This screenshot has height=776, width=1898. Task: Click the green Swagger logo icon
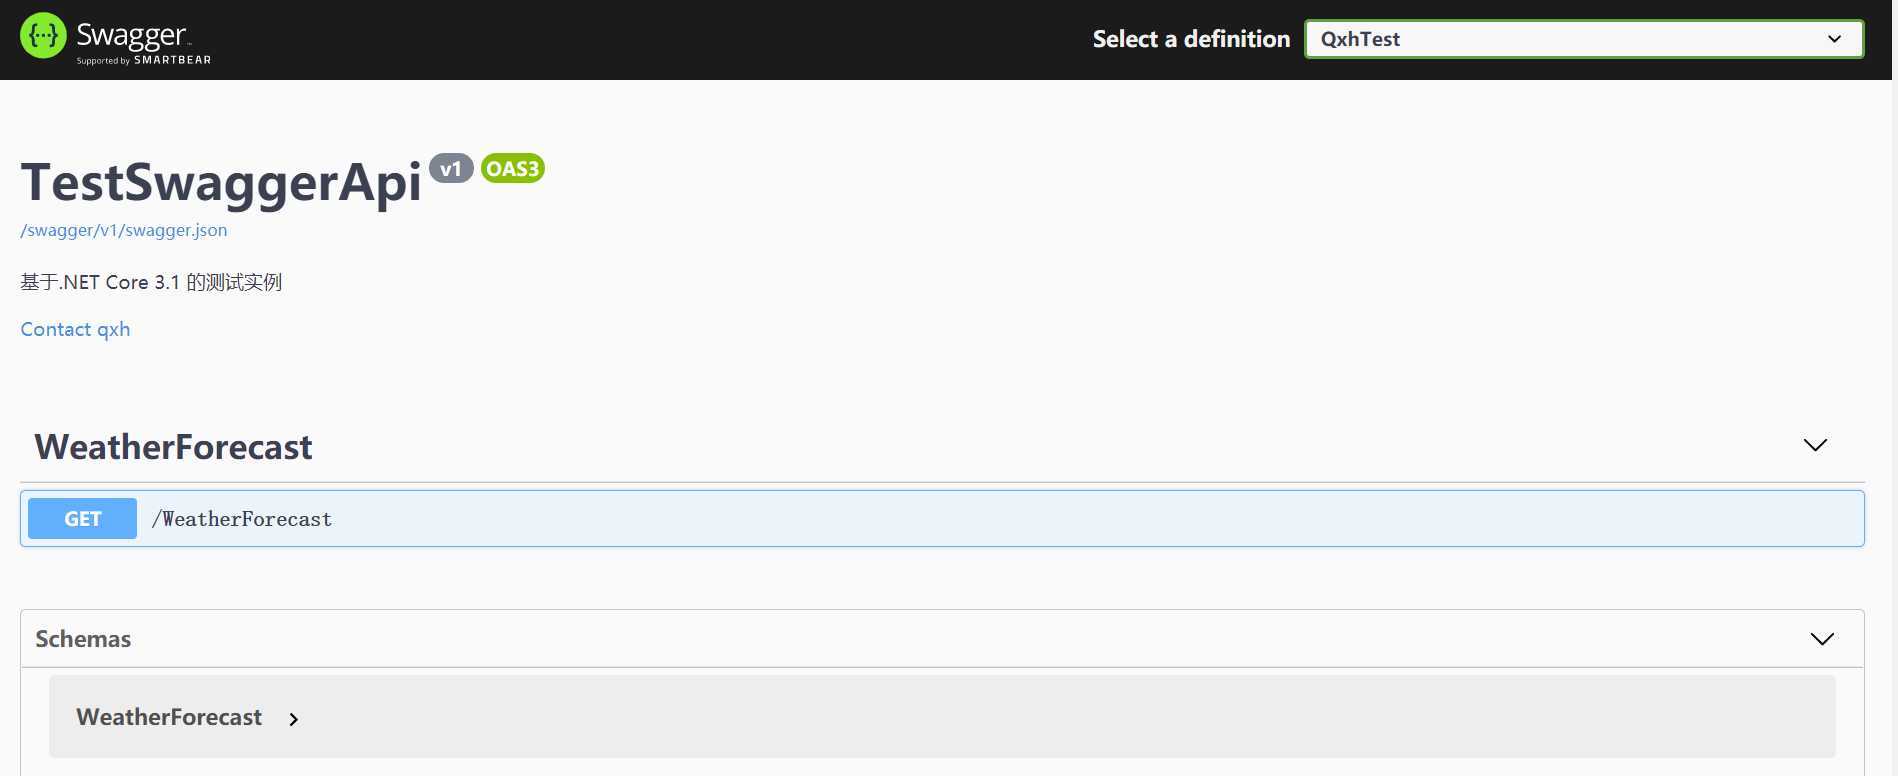coord(43,36)
